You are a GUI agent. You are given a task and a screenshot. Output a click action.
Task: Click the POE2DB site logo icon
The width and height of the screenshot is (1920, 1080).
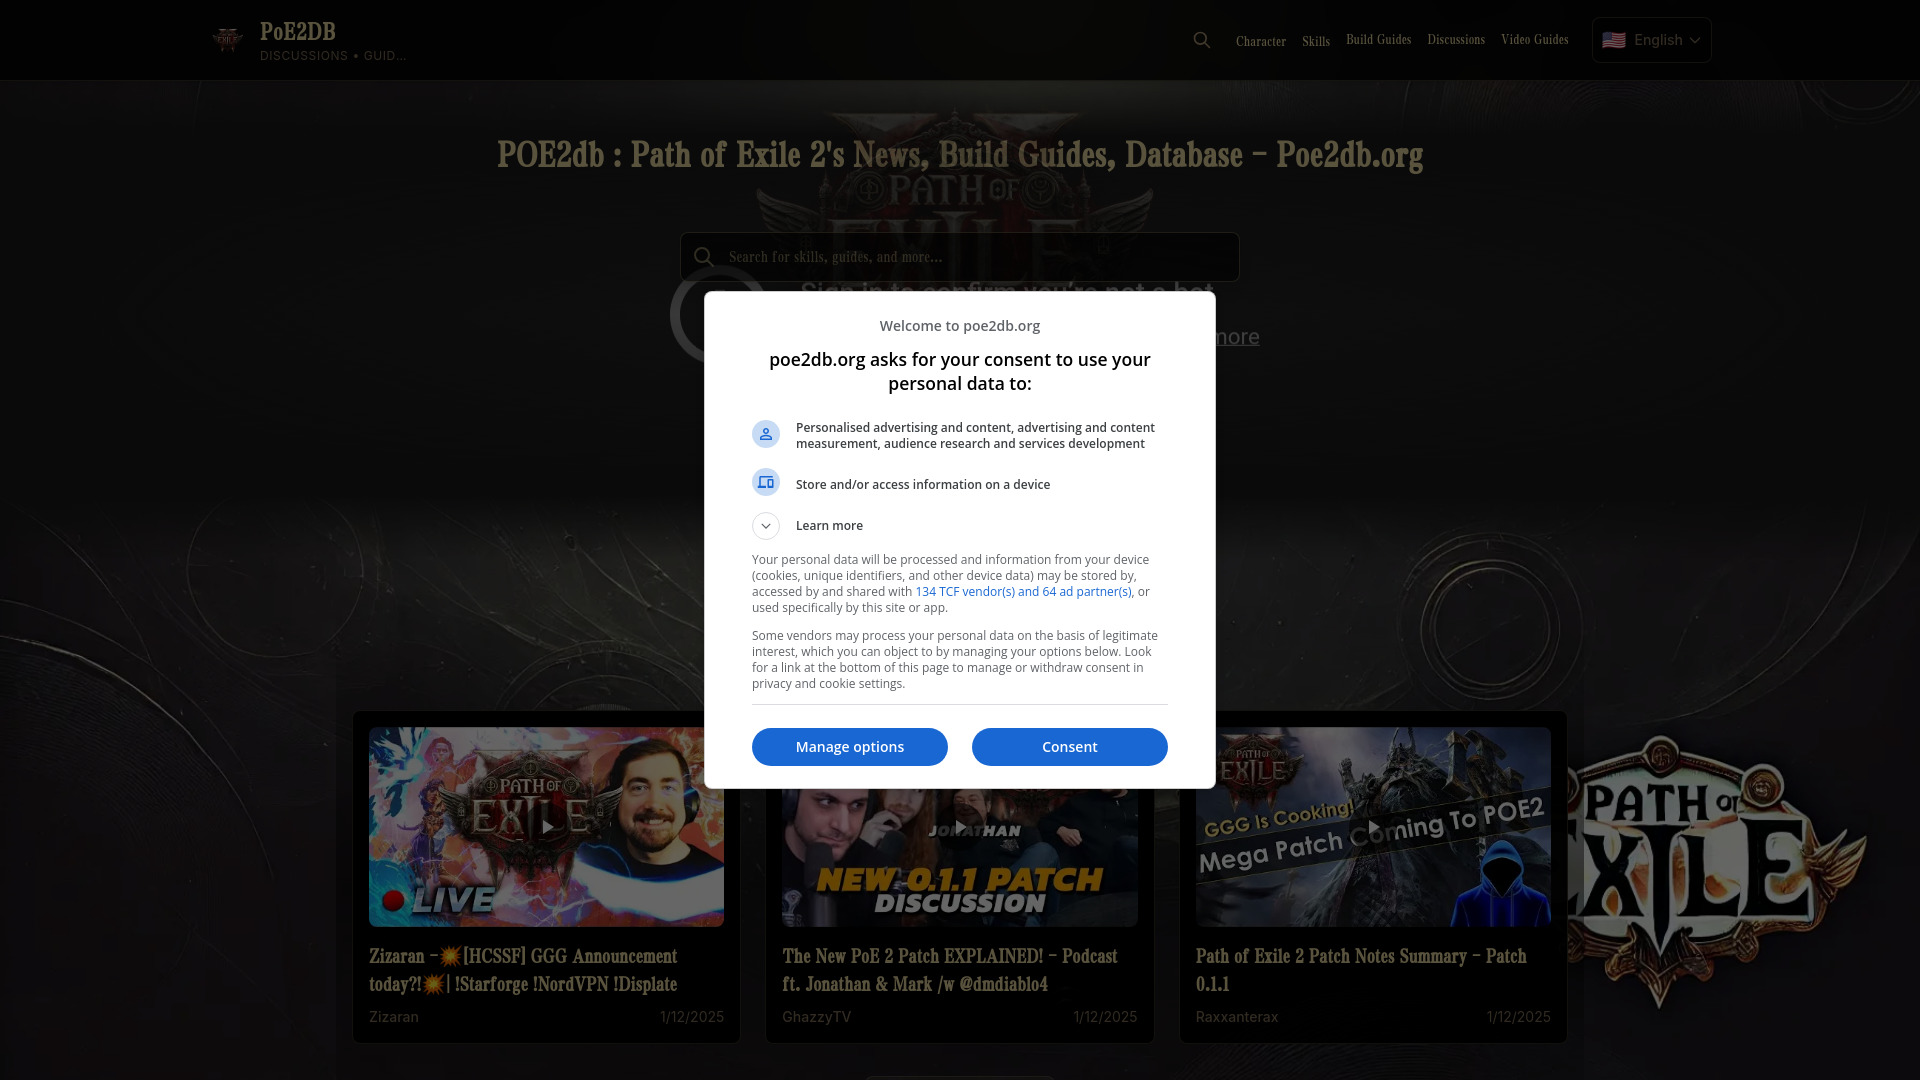pyautogui.click(x=227, y=40)
